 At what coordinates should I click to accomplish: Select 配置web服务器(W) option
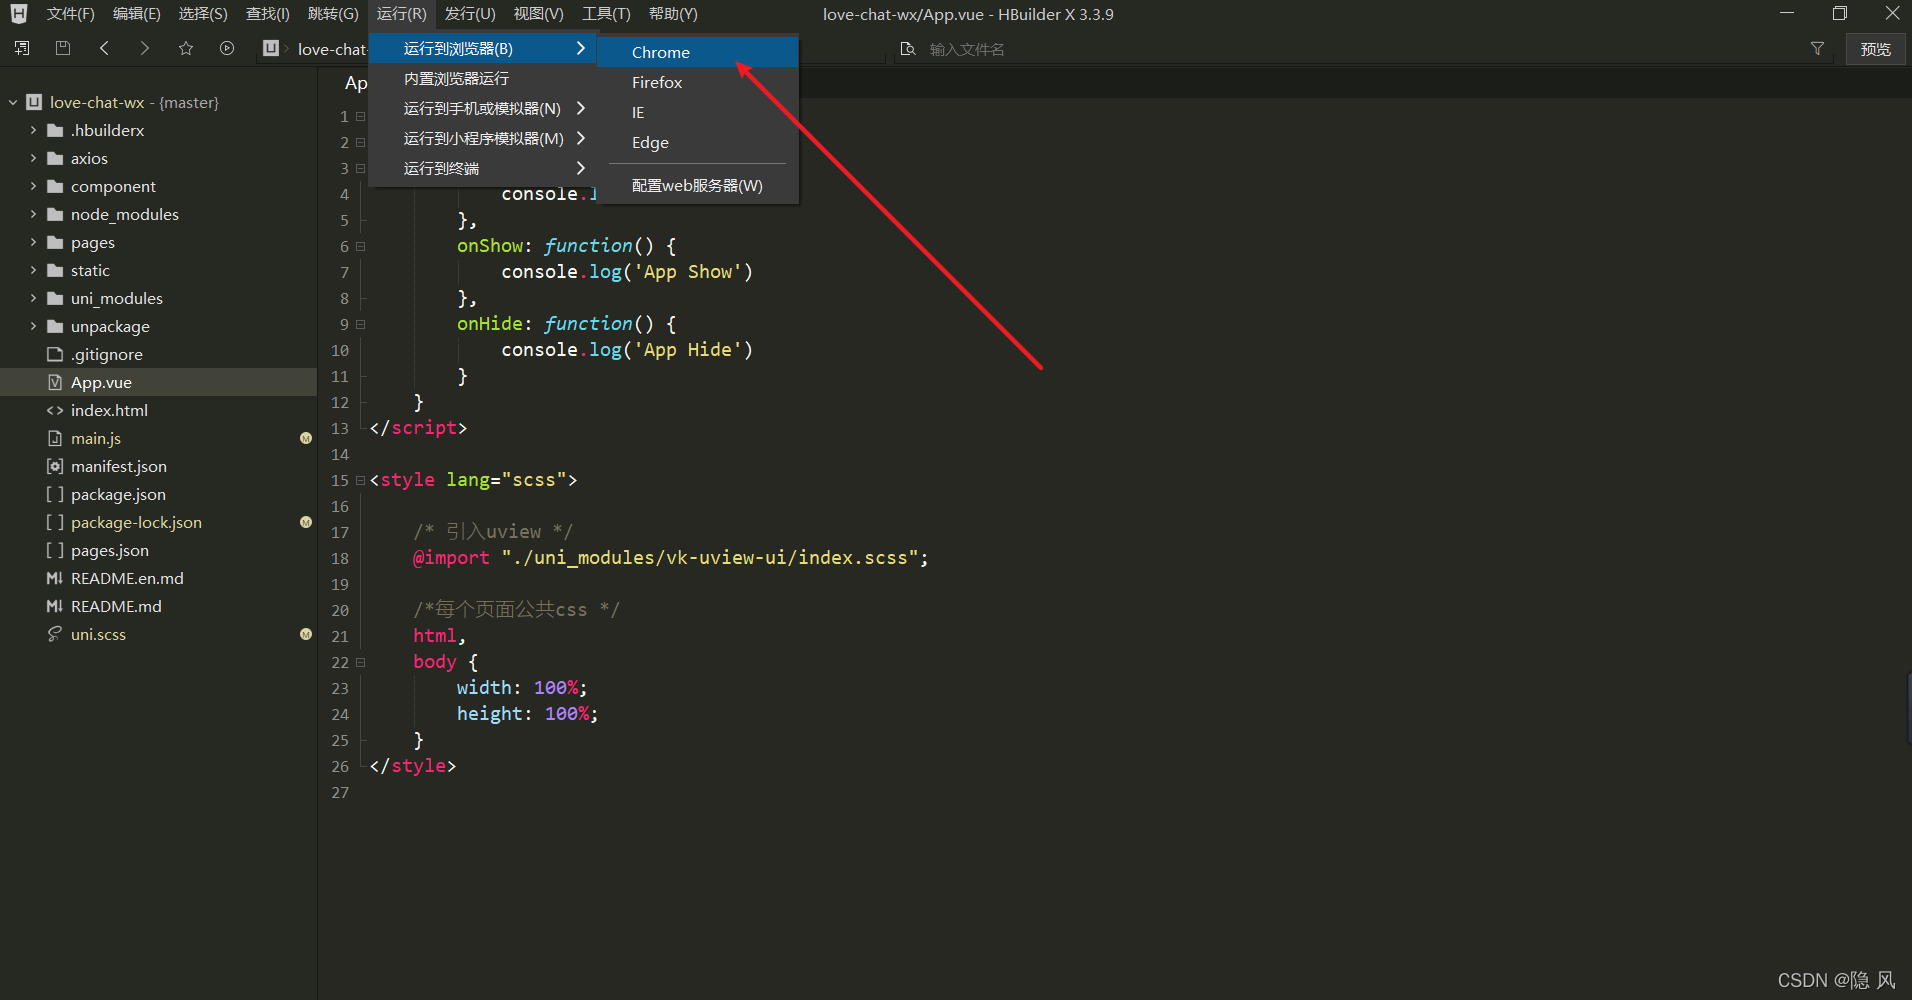pyautogui.click(x=698, y=185)
